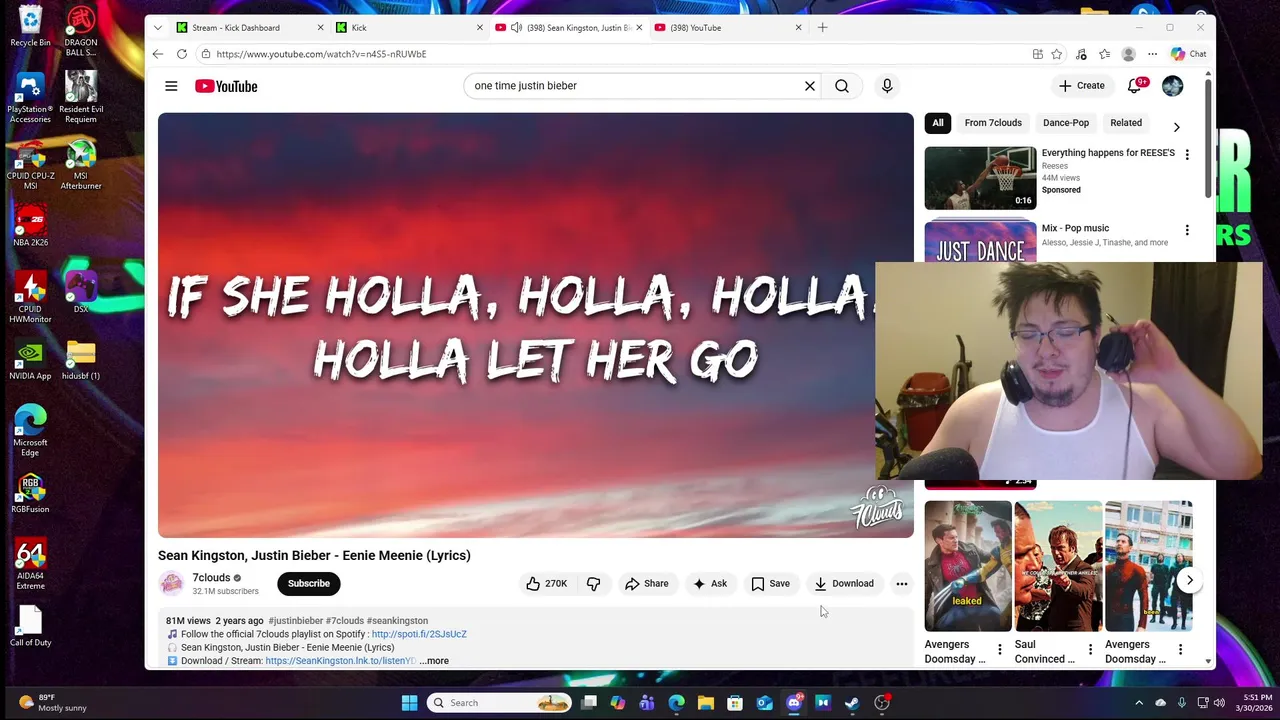1280x720 pixels.
Task: Open MSI Afterburner desktop shortcut
Action: (x=81, y=165)
